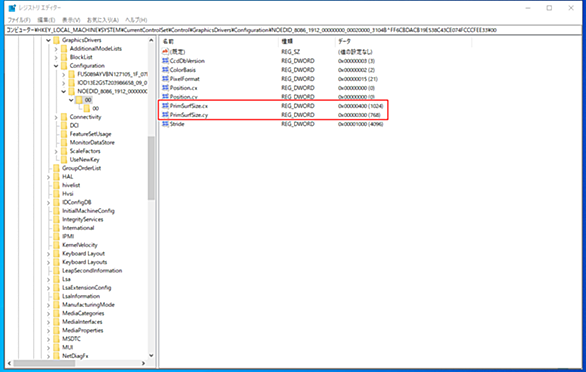586x372 pixels.
Task: Click the registry path address bar
Action: pos(293,30)
